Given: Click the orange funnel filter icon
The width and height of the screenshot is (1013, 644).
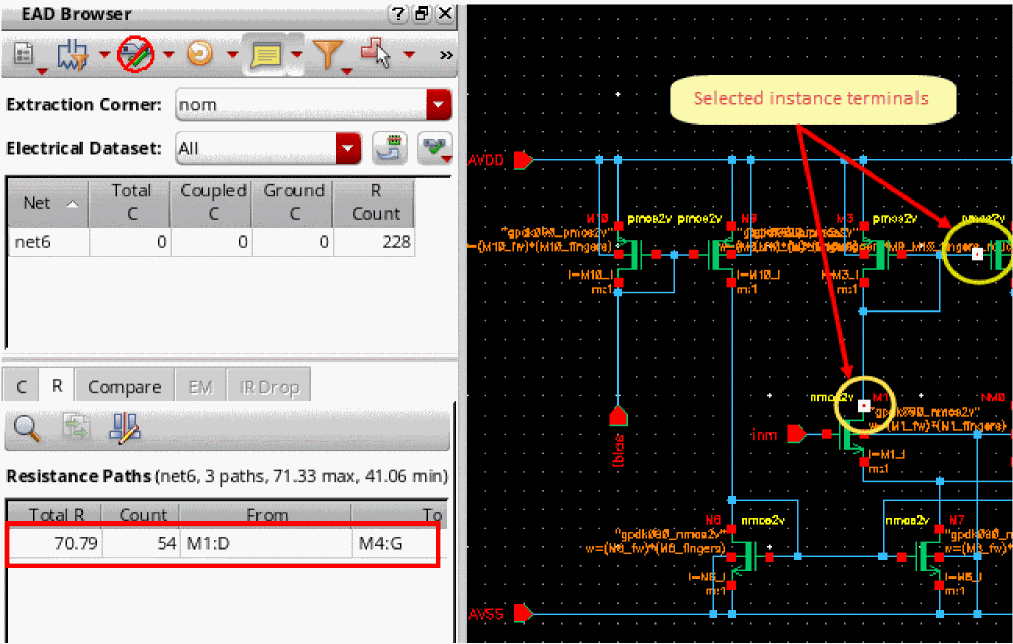Looking at the screenshot, I should point(326,54).
